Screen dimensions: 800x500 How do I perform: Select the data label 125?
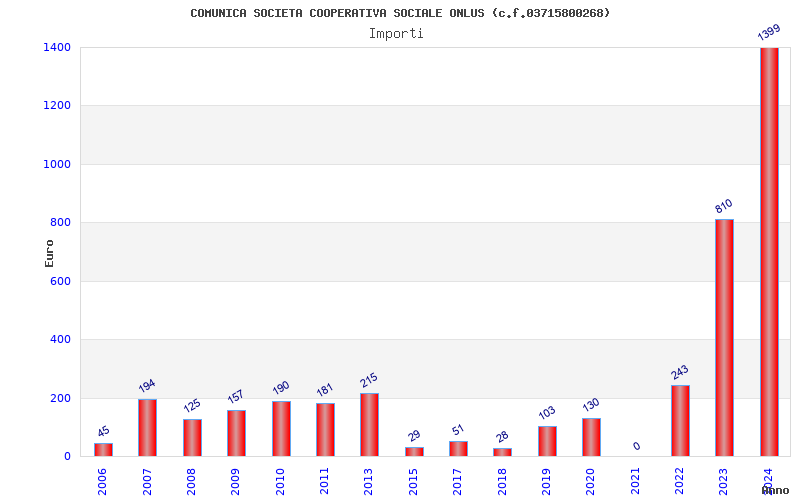pos(192,406)
